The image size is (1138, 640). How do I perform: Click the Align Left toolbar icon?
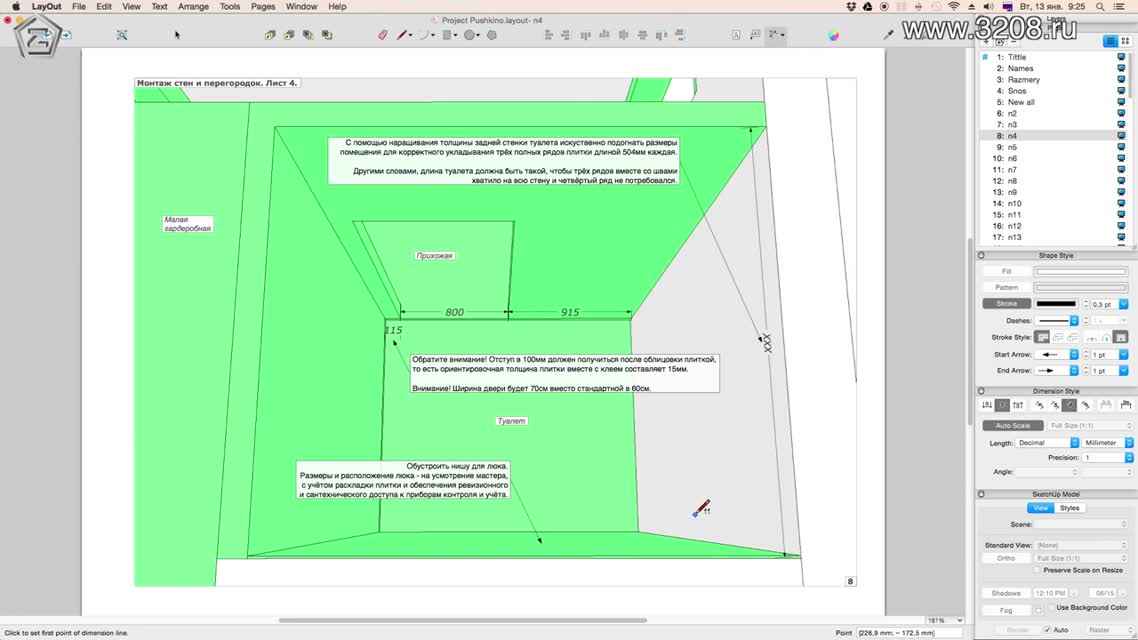[549, 35]
